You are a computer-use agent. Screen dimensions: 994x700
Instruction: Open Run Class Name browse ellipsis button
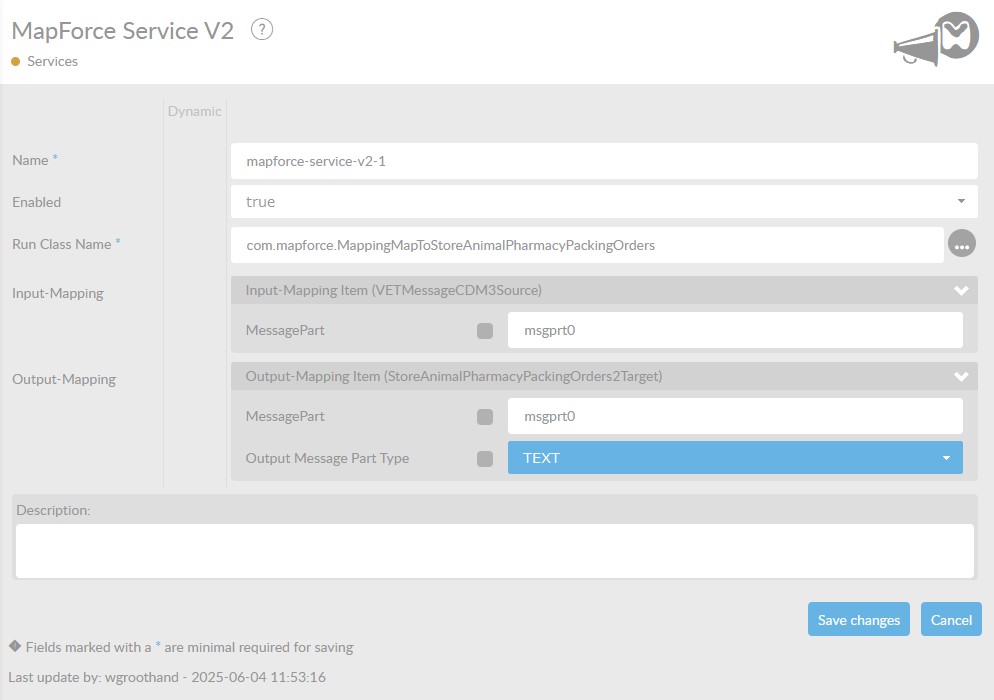961,244
